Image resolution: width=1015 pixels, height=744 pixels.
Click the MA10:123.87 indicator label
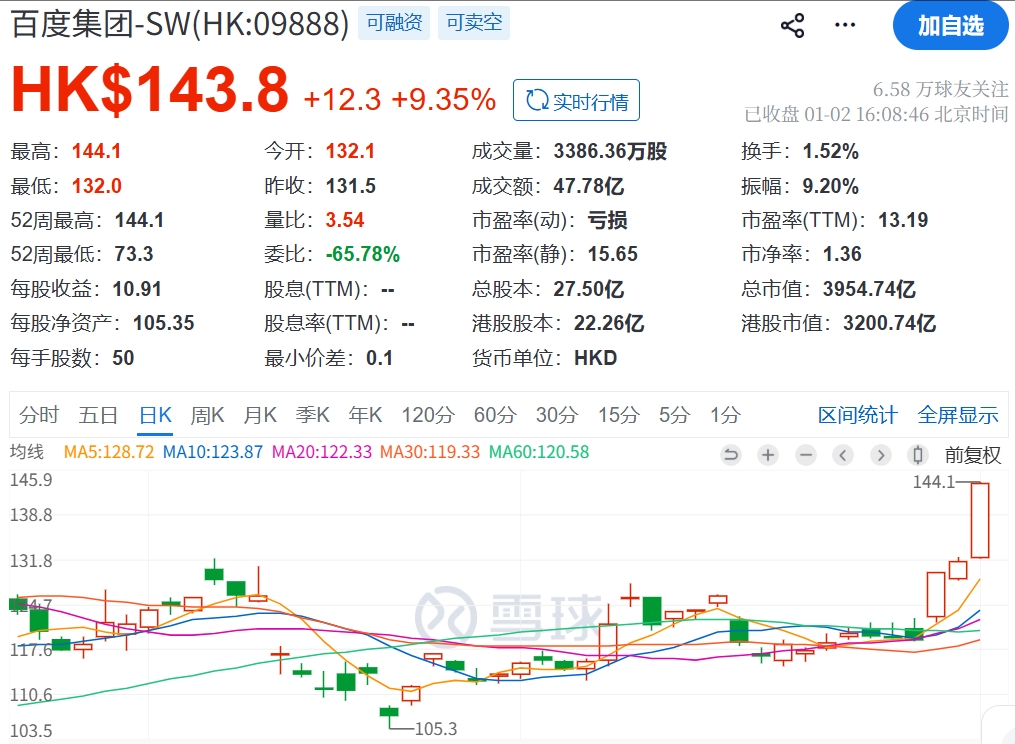[213, 451]
